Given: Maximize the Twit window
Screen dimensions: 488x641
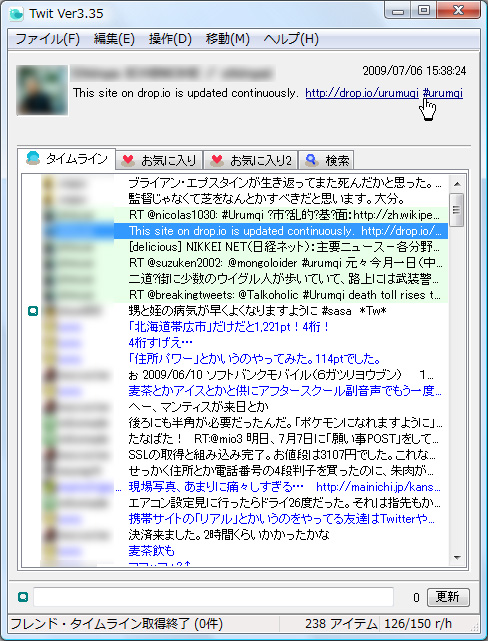Looking at the screenshot, I should (424, 10).
